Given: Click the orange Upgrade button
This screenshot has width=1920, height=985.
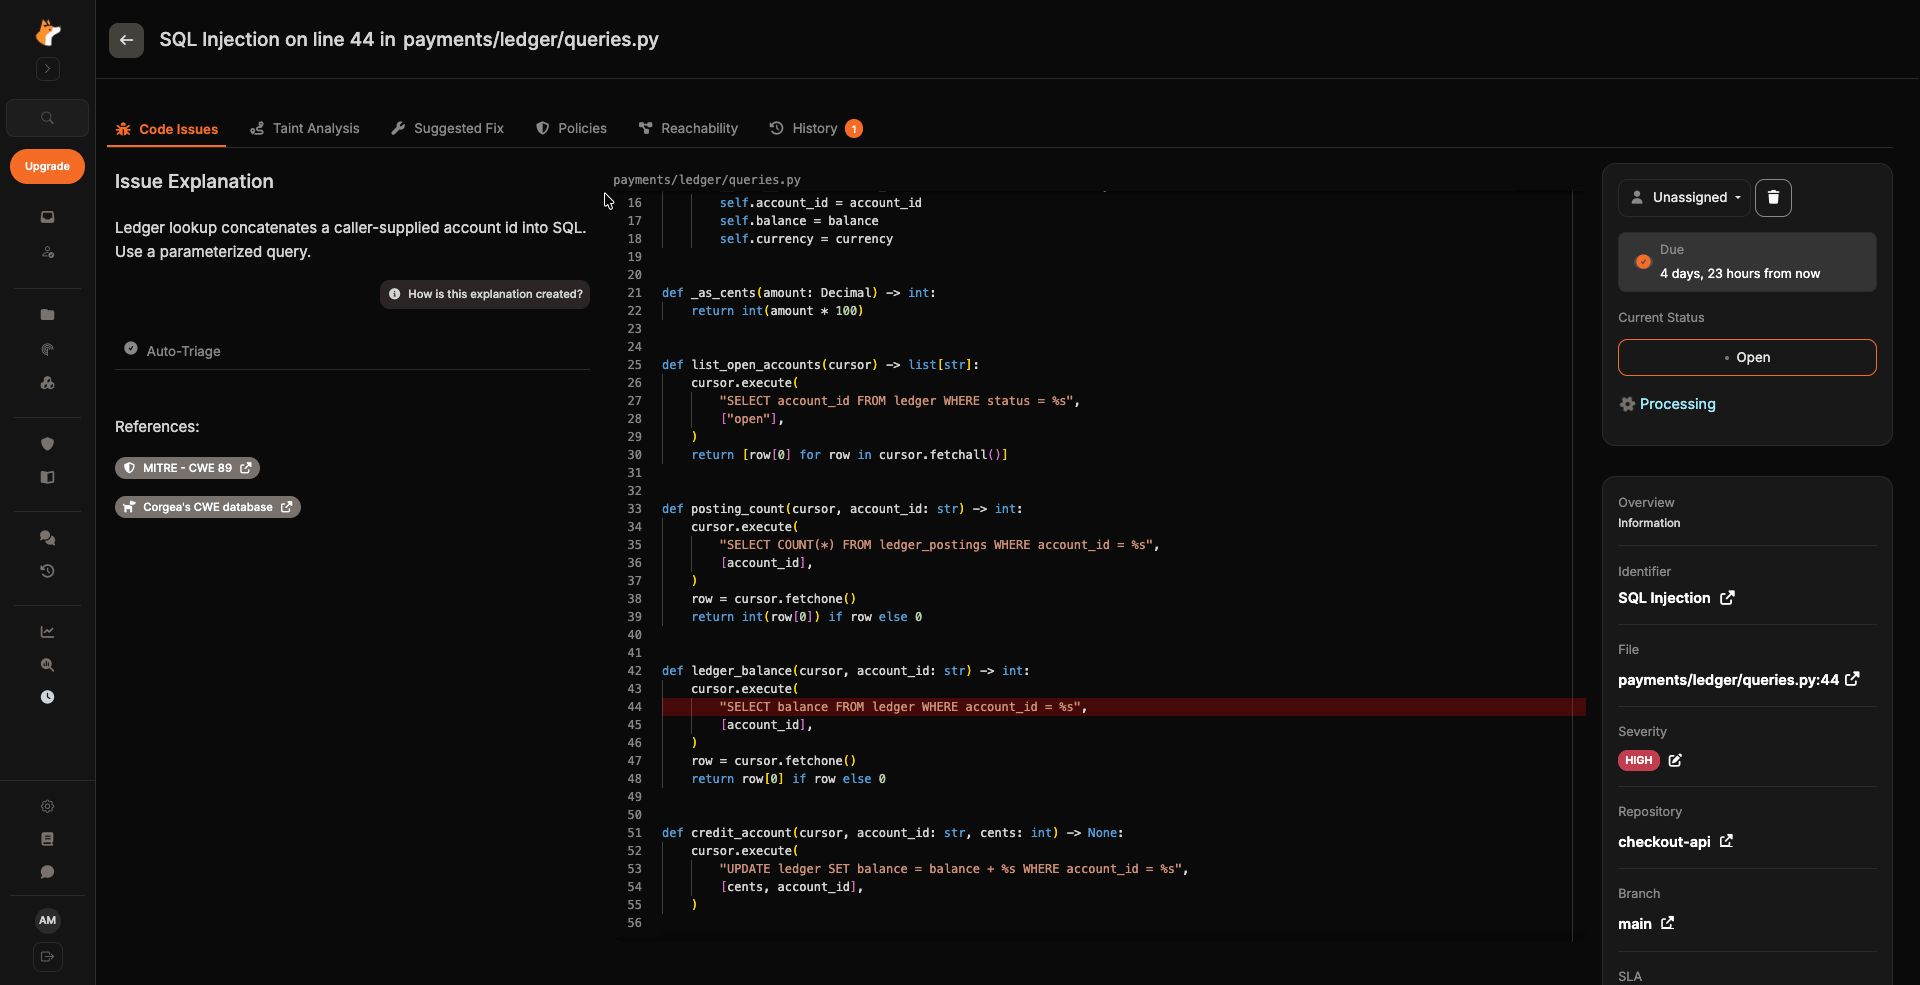Looking at the screenshot, I should click(47, 167).
